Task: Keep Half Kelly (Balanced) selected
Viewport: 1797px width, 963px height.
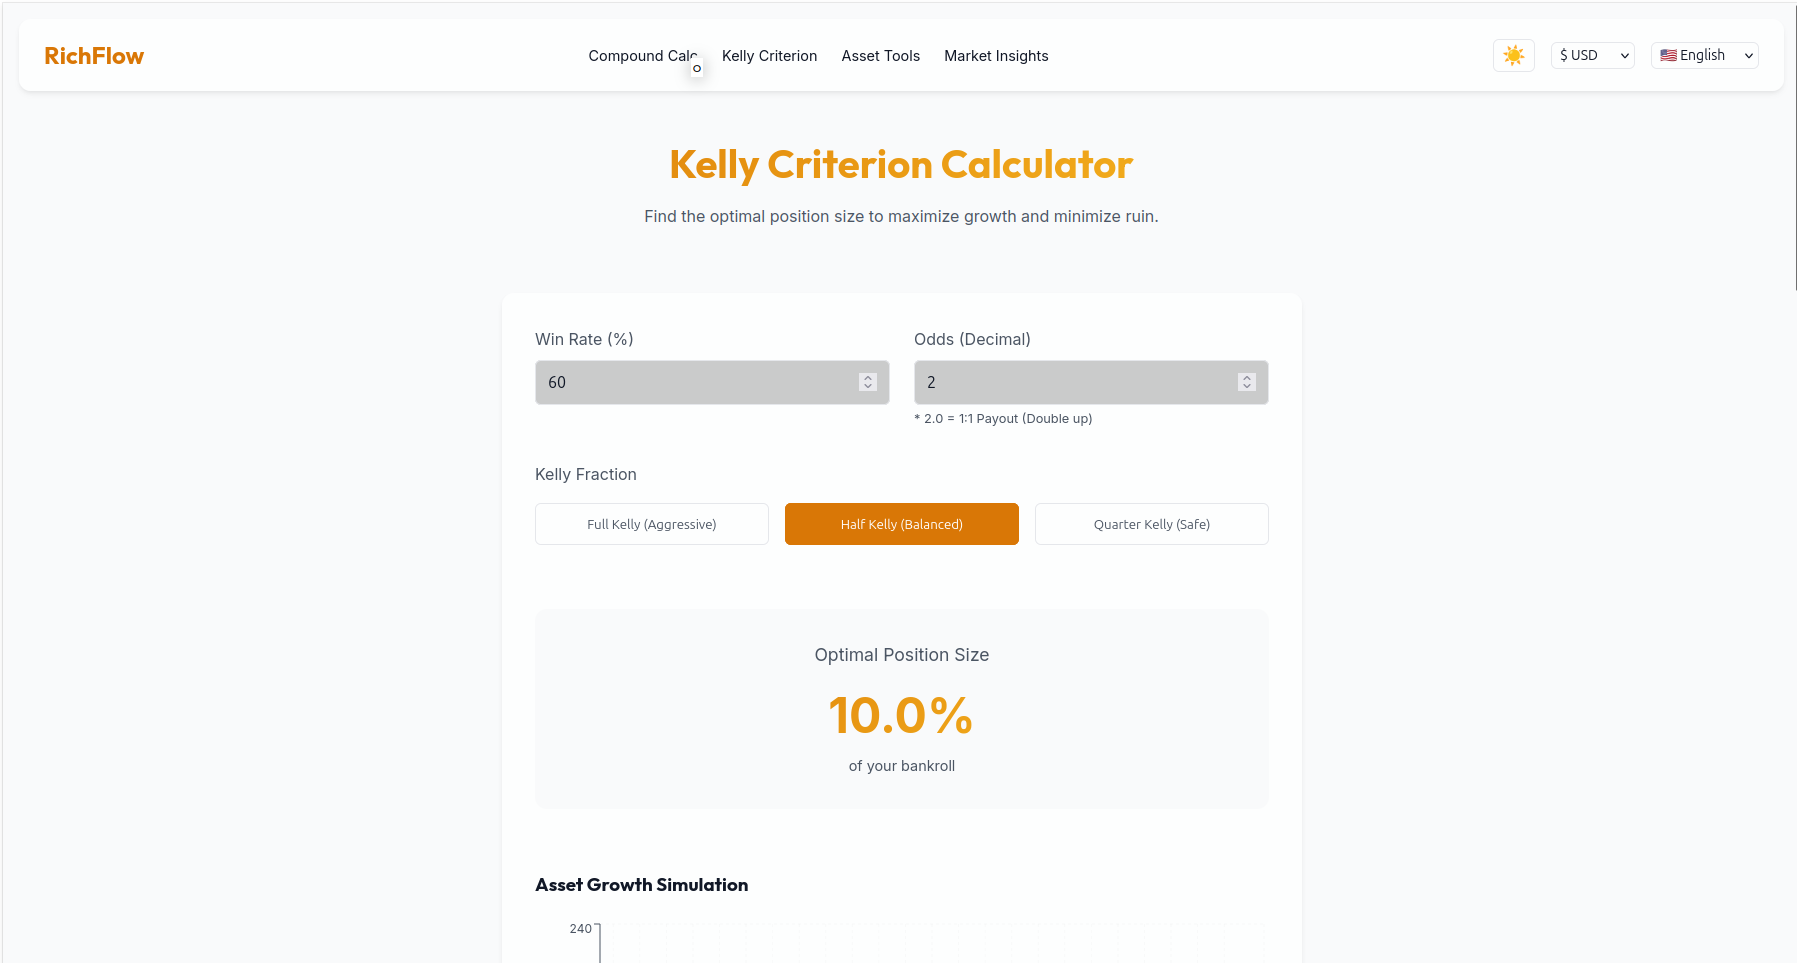Action: tap(901, 524)
